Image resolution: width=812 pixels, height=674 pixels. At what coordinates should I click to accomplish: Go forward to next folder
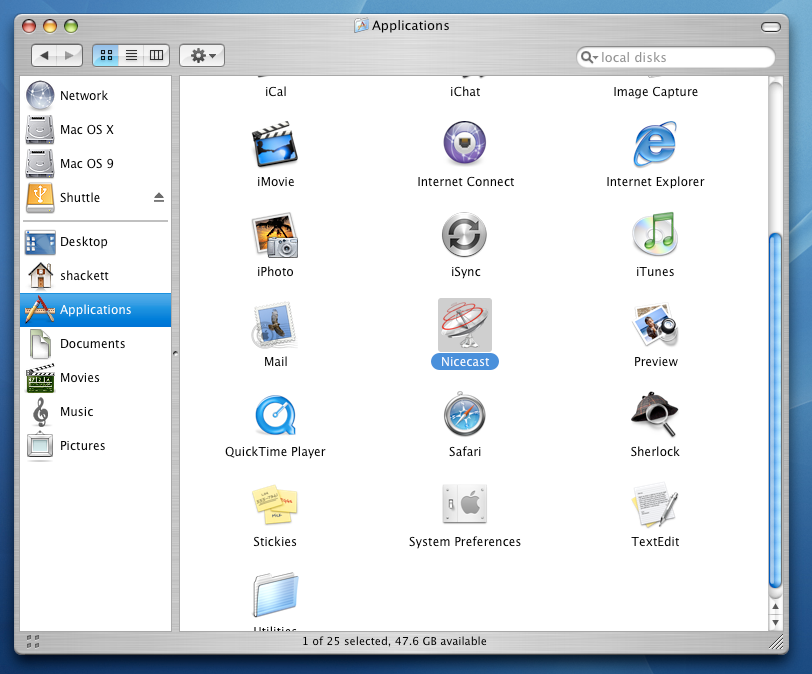[69, 55]
